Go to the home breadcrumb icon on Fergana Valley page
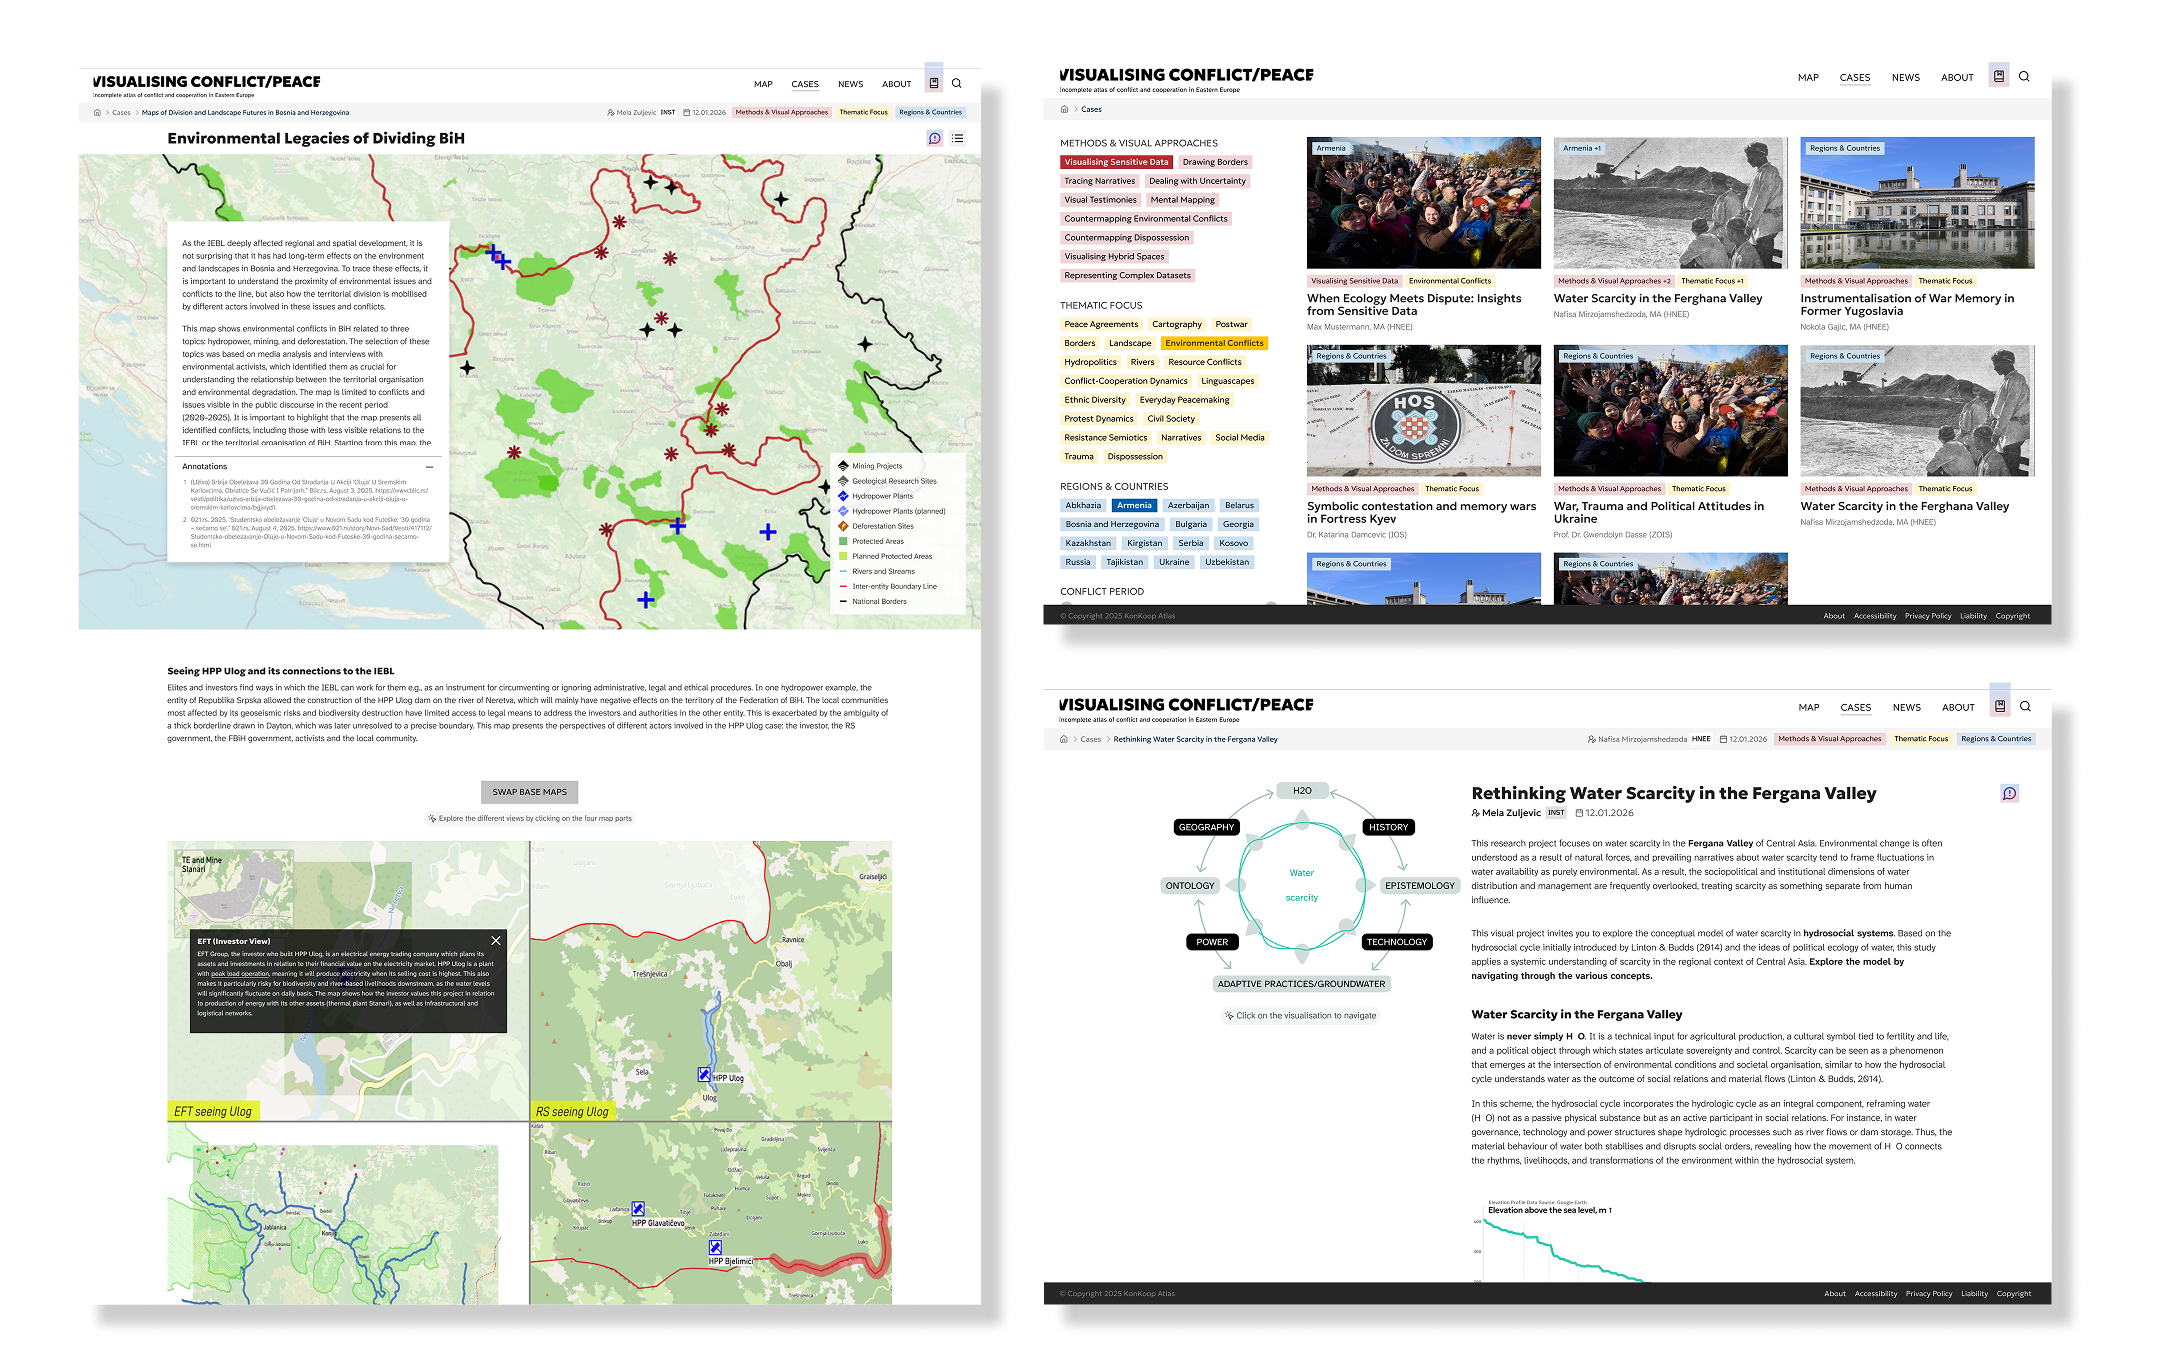The image size is (2169, 1368). coord(1064,739)
